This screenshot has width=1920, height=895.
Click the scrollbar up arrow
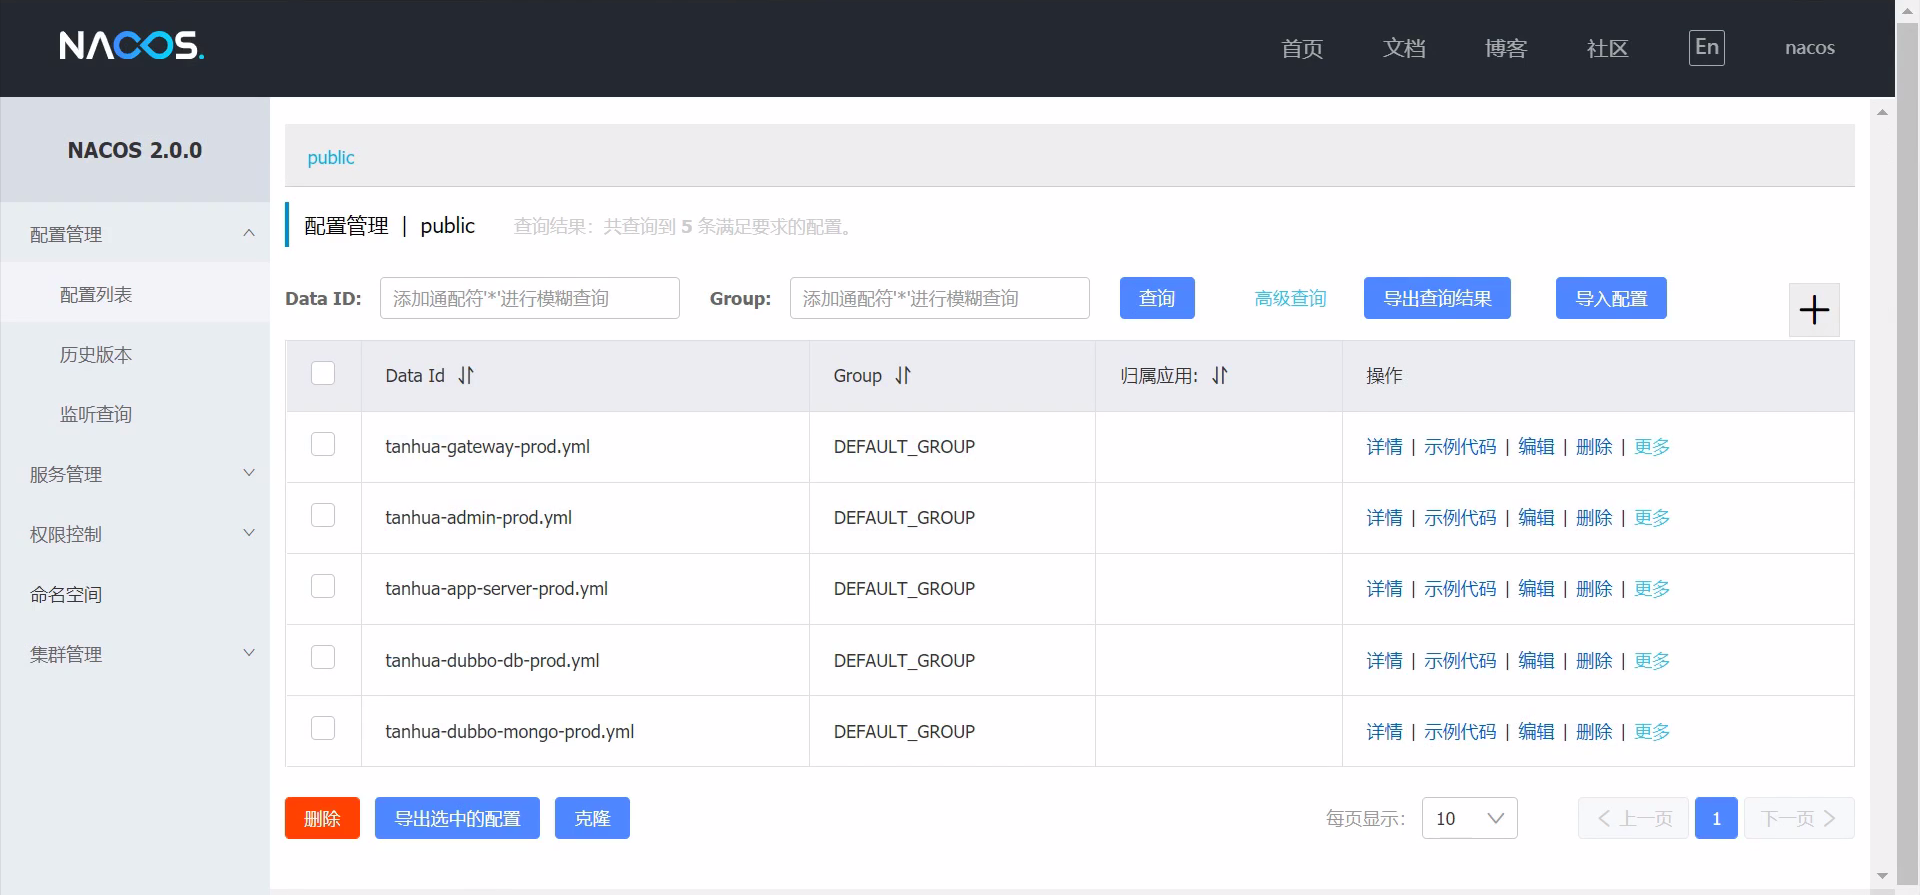coord(1882,112)
